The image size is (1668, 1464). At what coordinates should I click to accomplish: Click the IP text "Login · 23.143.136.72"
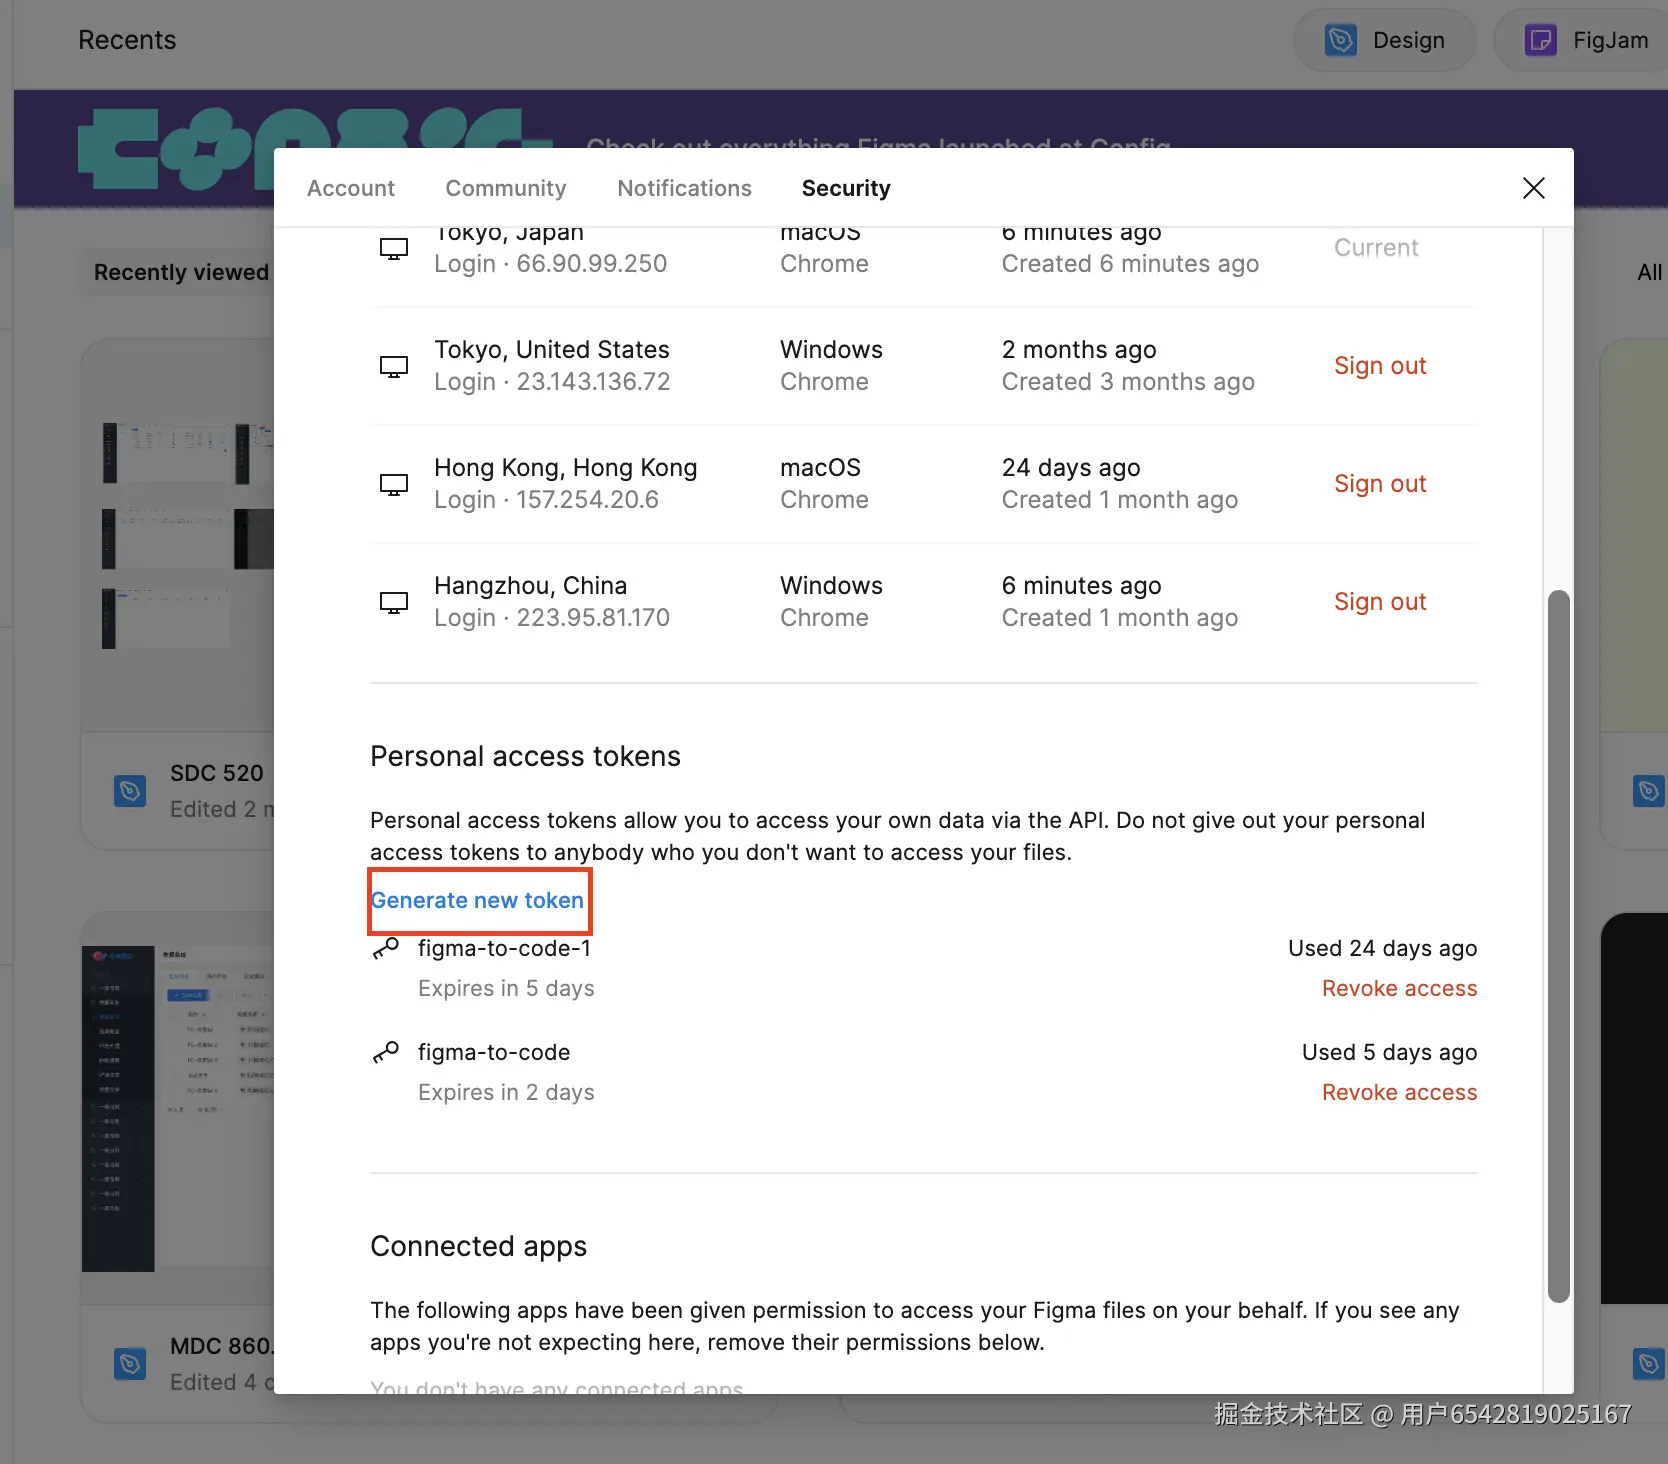tap(552, 382)
